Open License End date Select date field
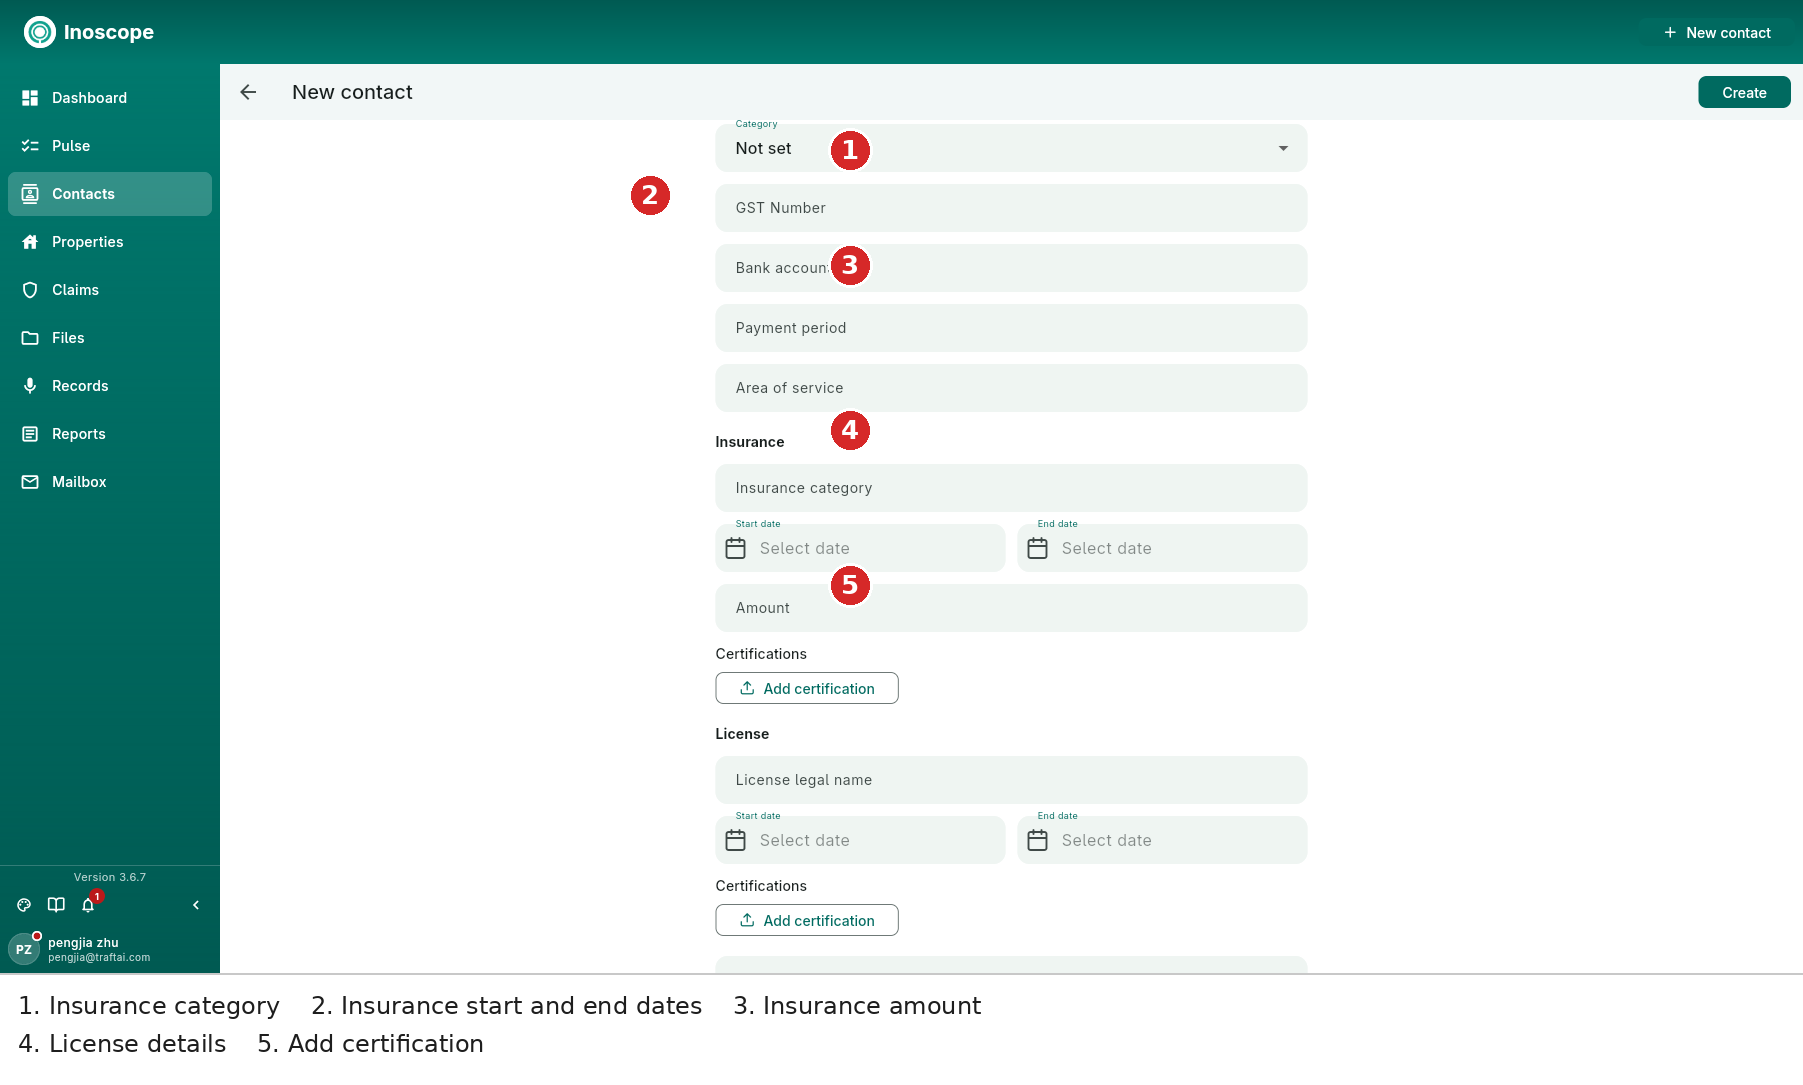 [x=1162, y=840]
